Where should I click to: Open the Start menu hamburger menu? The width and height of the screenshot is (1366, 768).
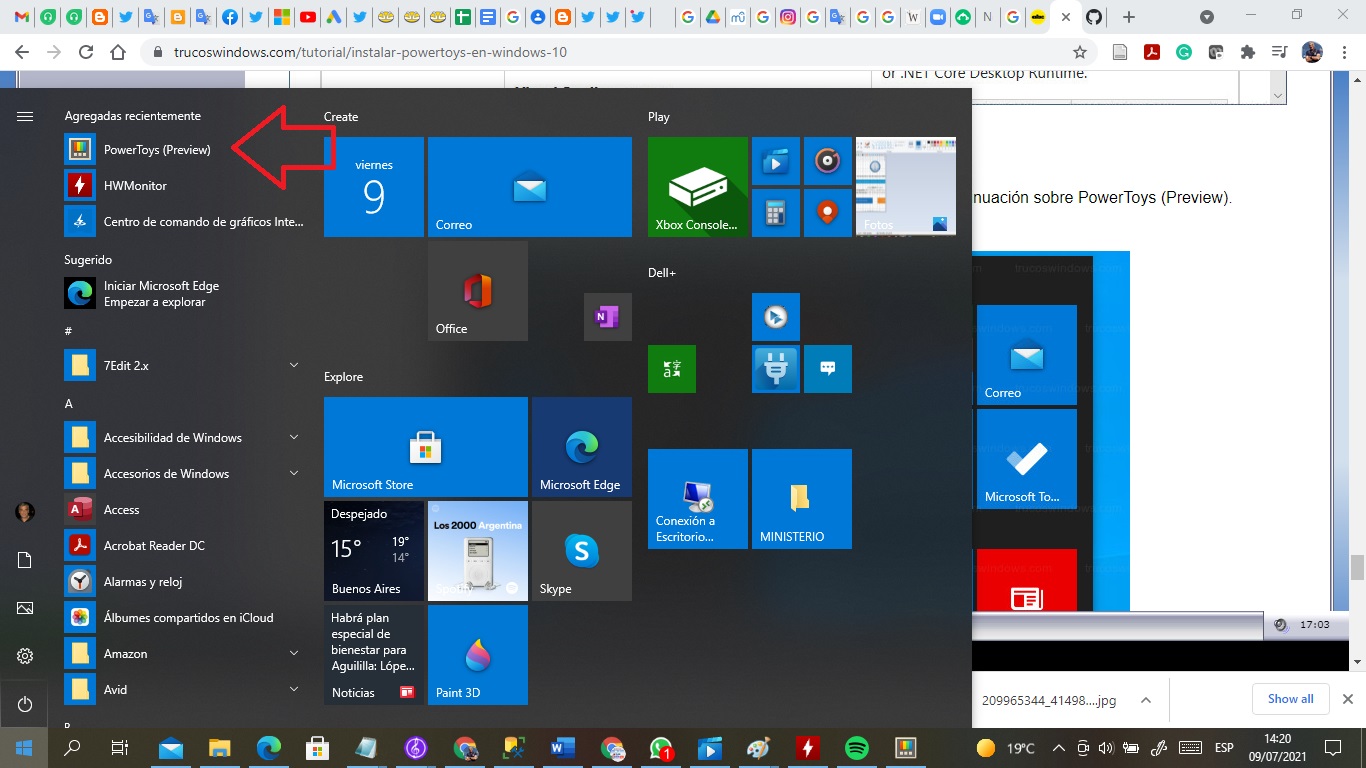(x=24, y=114)
